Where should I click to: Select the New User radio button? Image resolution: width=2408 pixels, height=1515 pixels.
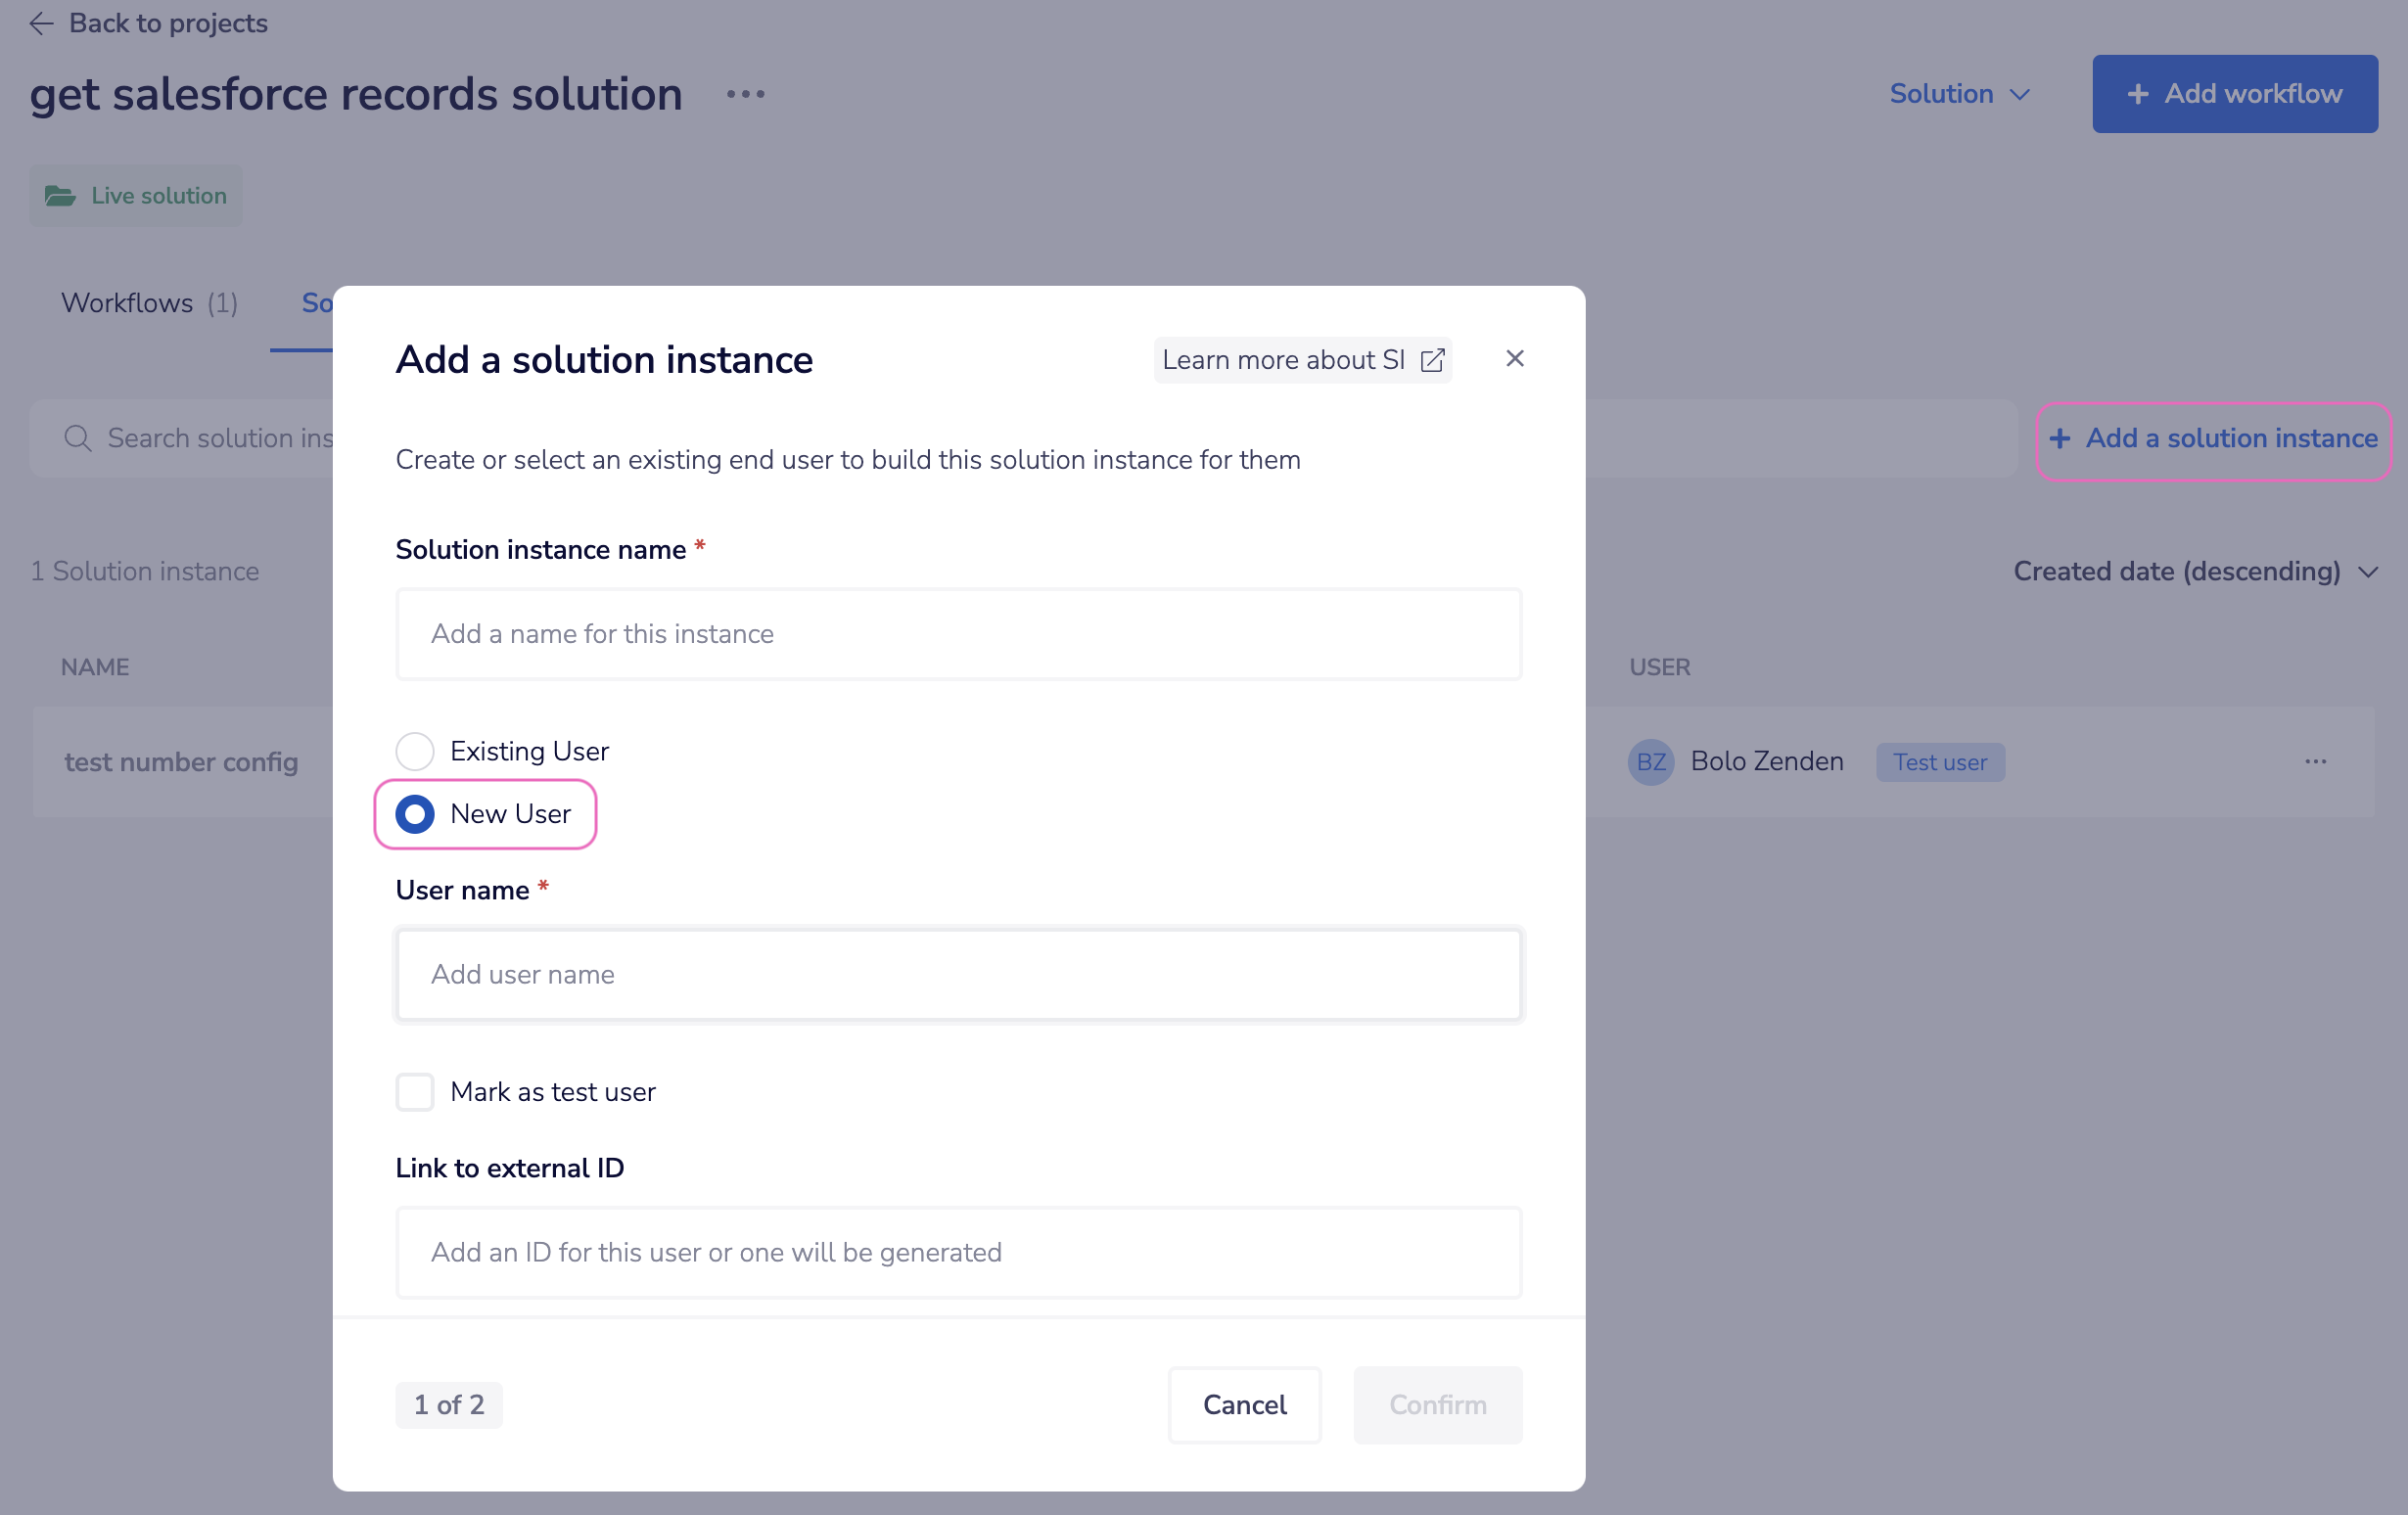[413, 811]
